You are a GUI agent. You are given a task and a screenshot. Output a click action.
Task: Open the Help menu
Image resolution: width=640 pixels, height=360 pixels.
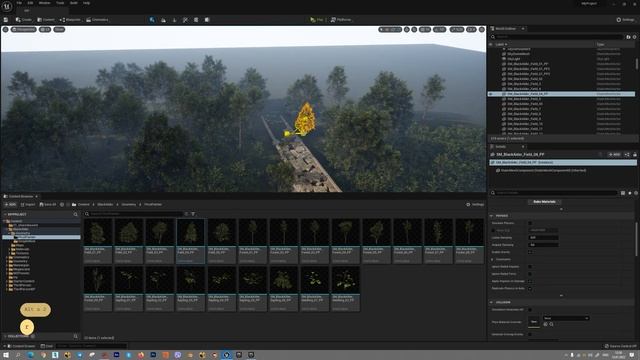click(x=87, y=3)
